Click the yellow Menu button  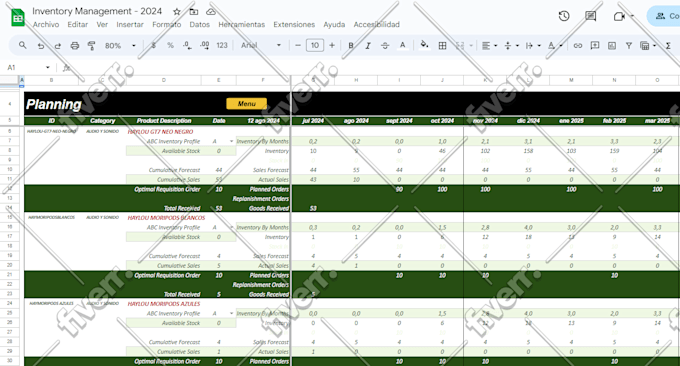(246, 104)
